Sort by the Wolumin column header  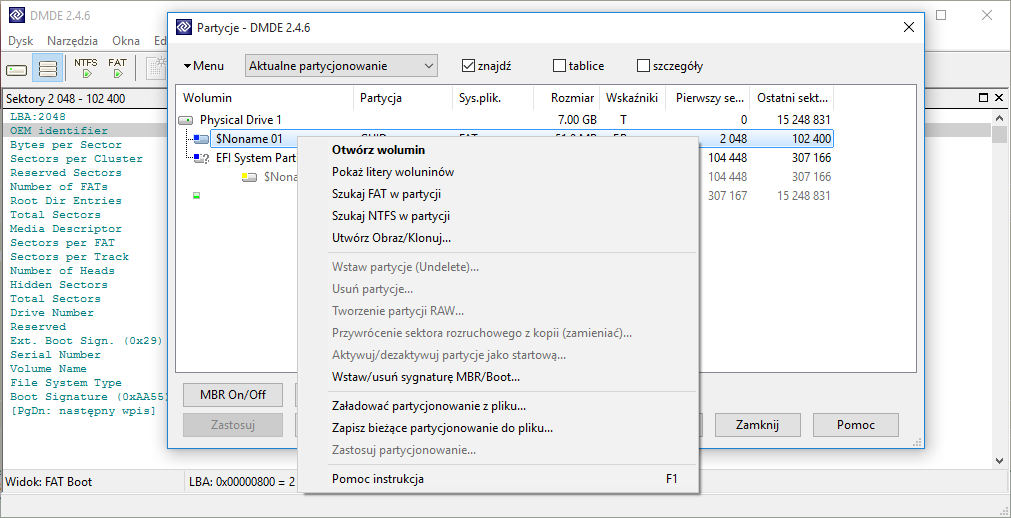coord(264,98)
